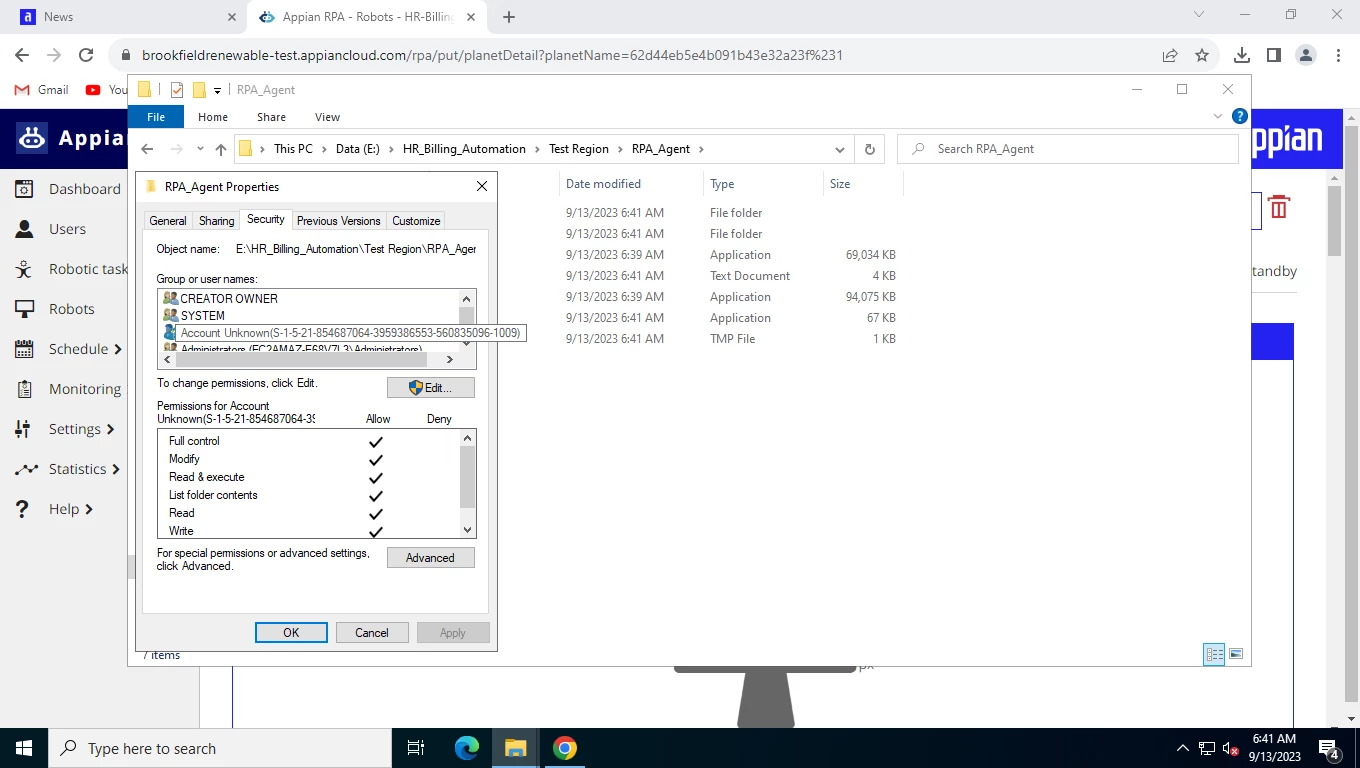The width and height of the screenshot is (1360, 768).
Task: Open Microsoft Edge from taskbar
Action: tap(467, 748)
